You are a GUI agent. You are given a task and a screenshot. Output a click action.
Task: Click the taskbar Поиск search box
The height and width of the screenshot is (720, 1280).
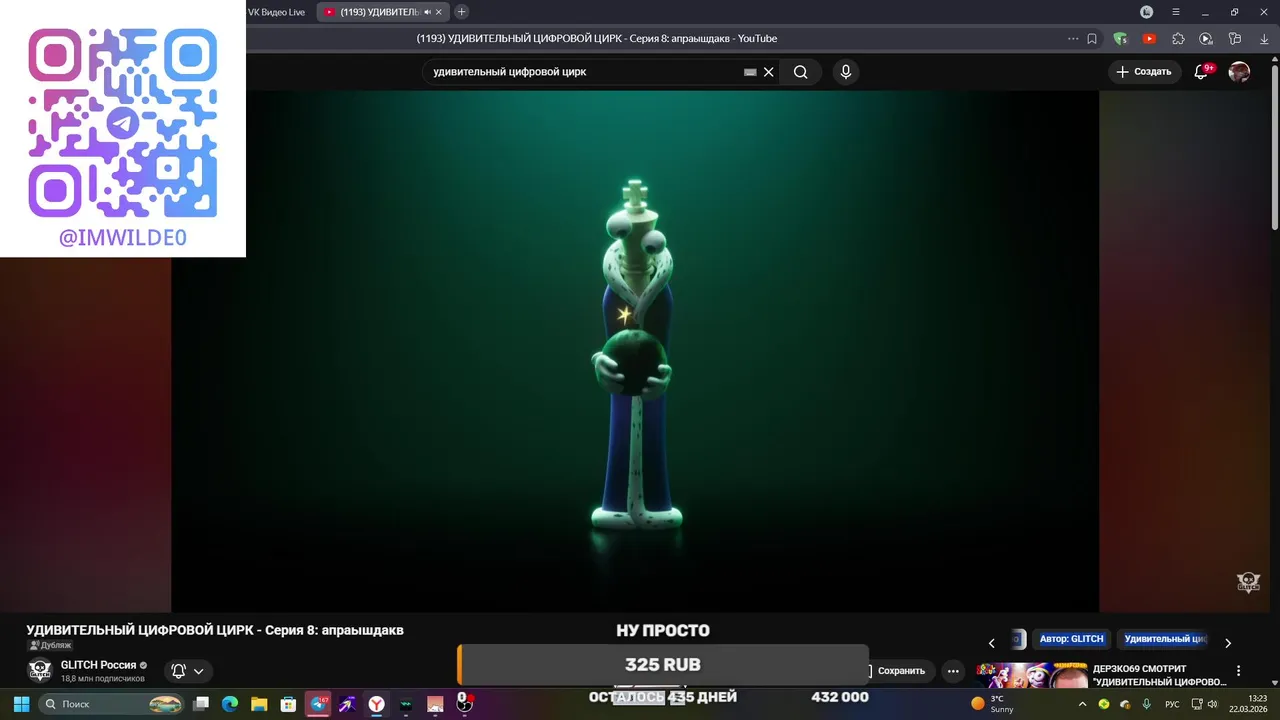coord(112,704)
